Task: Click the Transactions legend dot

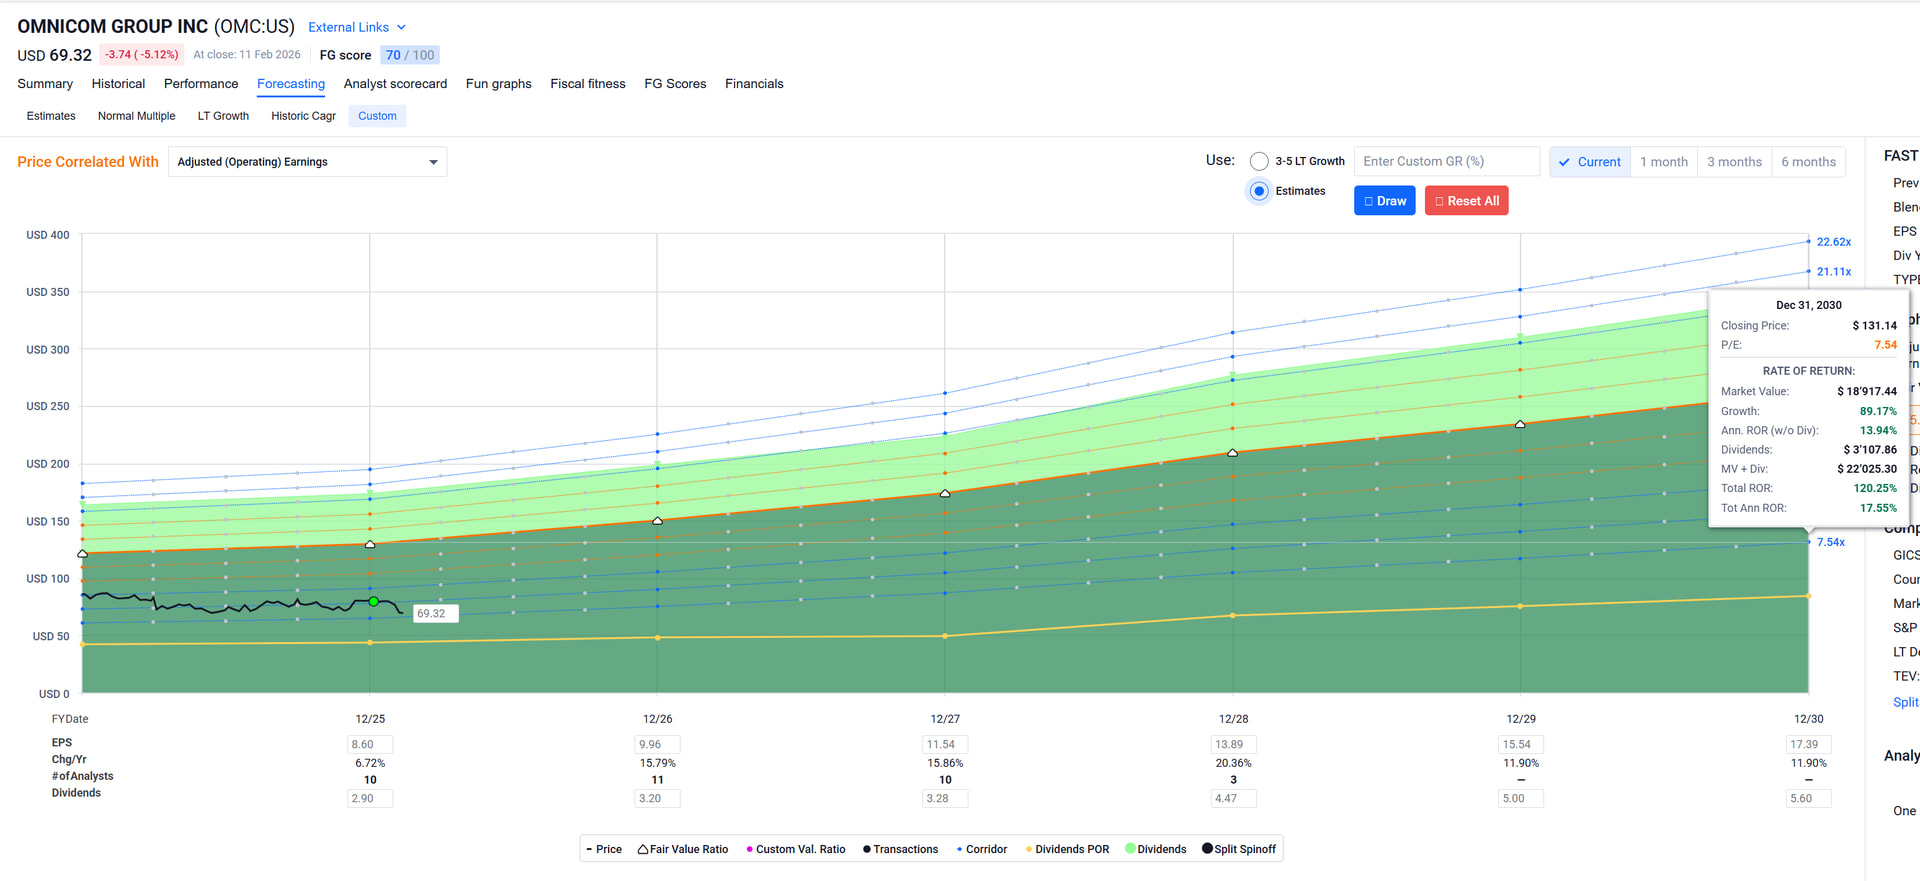Action: tap(867, 849)
